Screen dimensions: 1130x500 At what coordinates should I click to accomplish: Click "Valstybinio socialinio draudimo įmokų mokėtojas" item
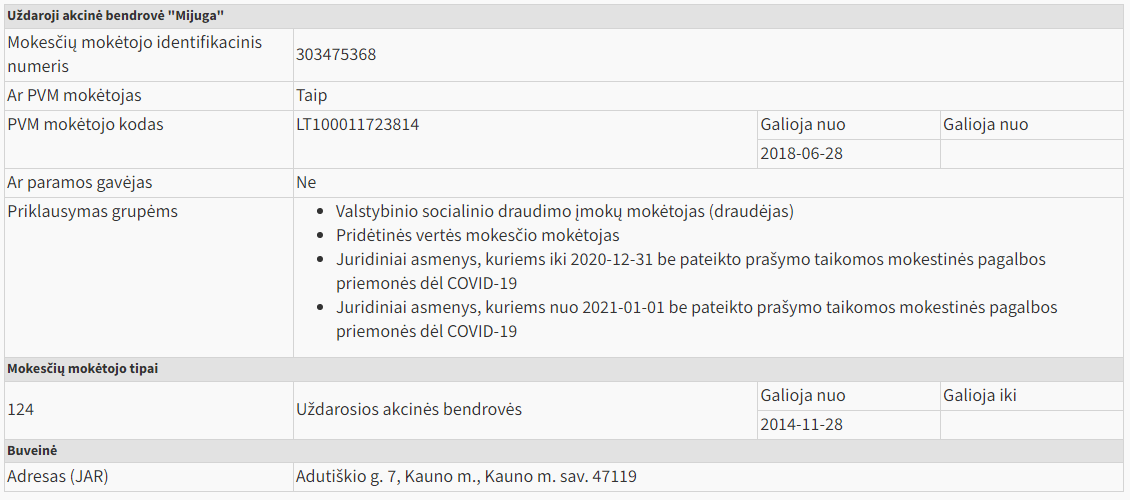point(565,212)
